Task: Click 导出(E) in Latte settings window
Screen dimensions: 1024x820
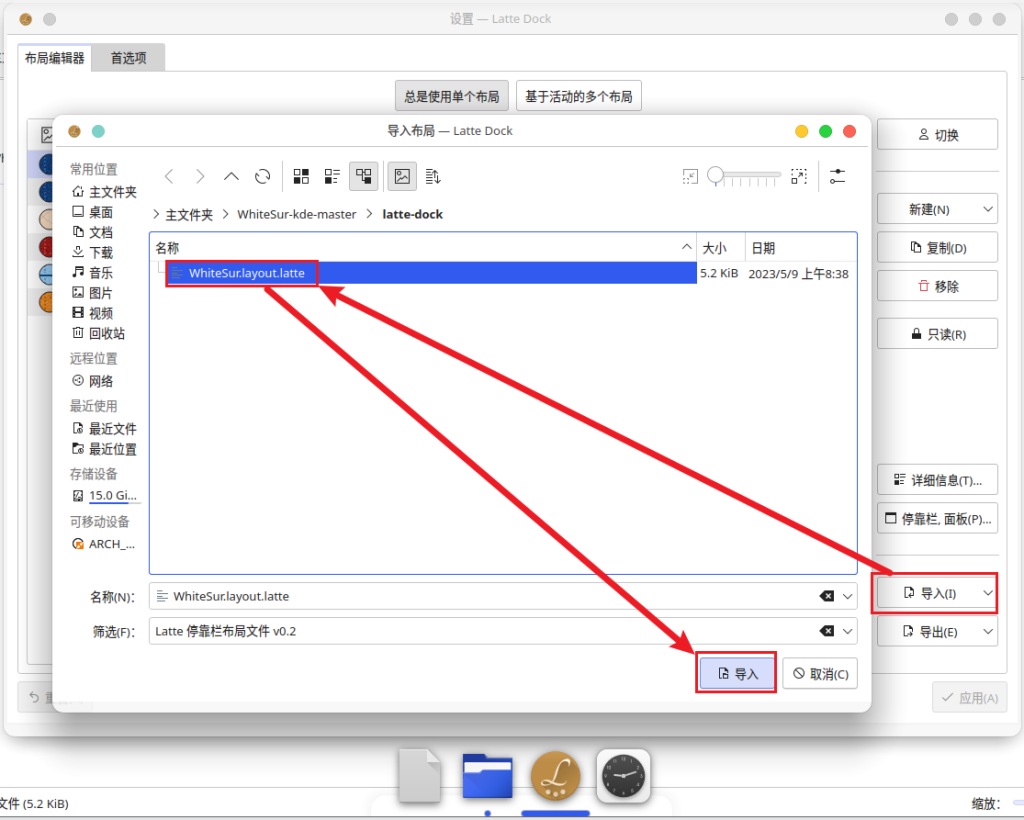Action: [928, 631]
